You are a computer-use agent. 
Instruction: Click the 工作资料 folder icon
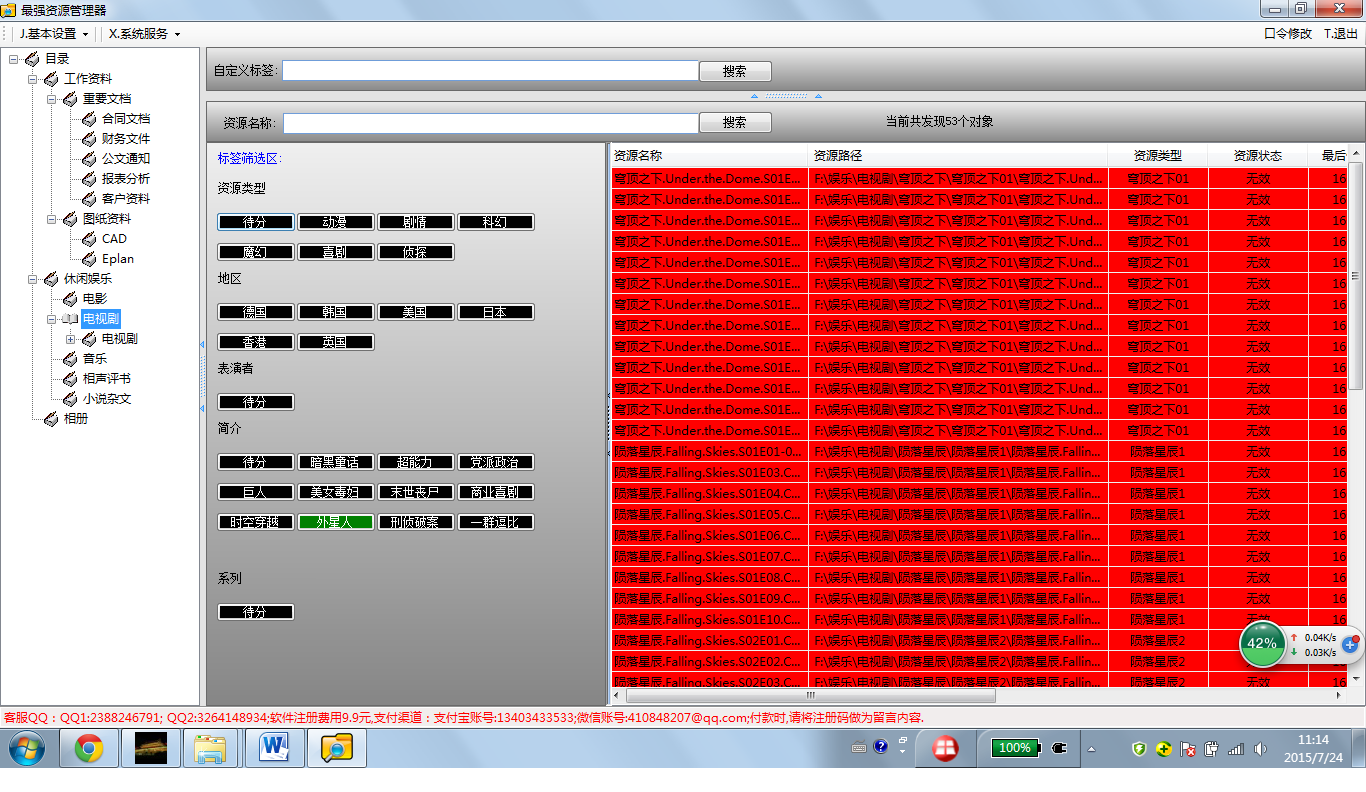[51, 79]
